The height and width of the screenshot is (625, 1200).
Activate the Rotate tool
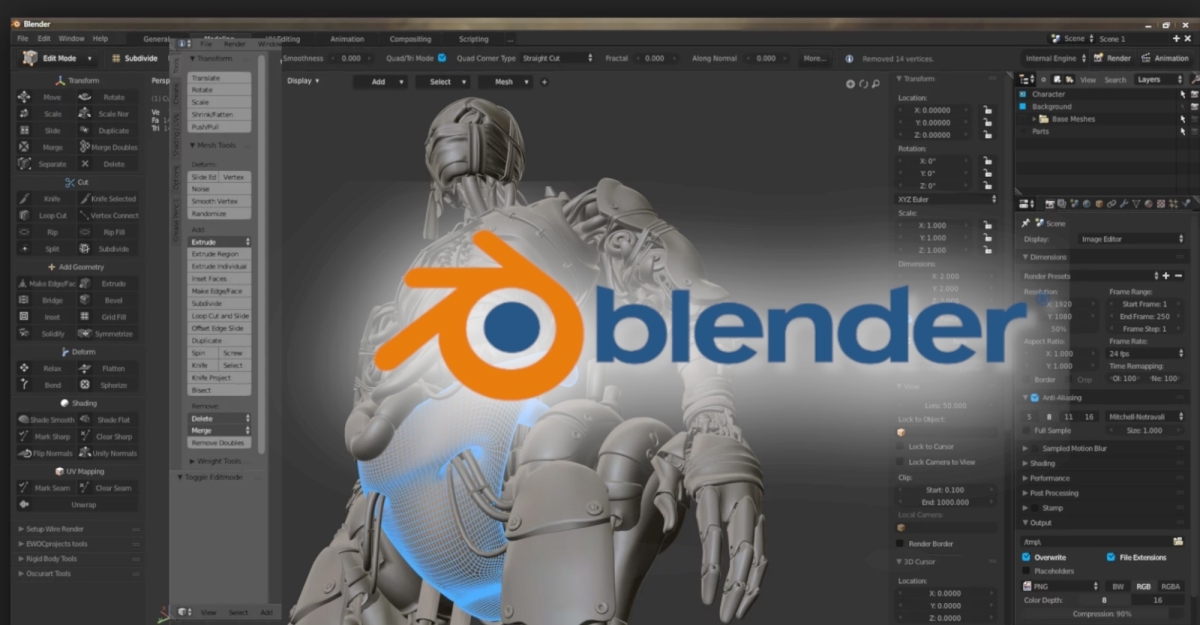pos(108,98)
